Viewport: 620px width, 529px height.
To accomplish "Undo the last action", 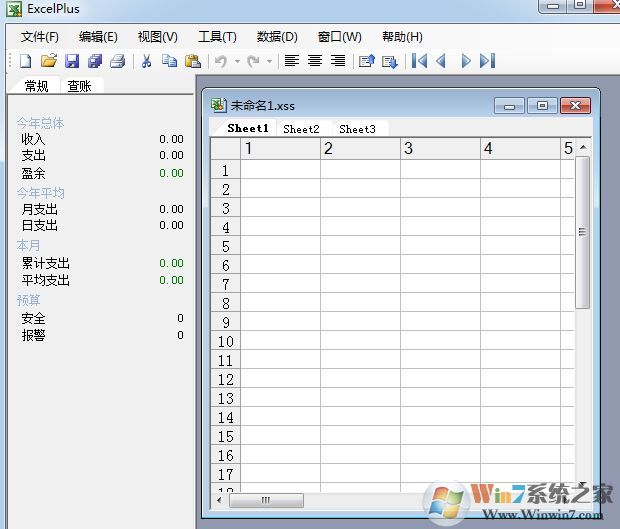I will point(221,61).
